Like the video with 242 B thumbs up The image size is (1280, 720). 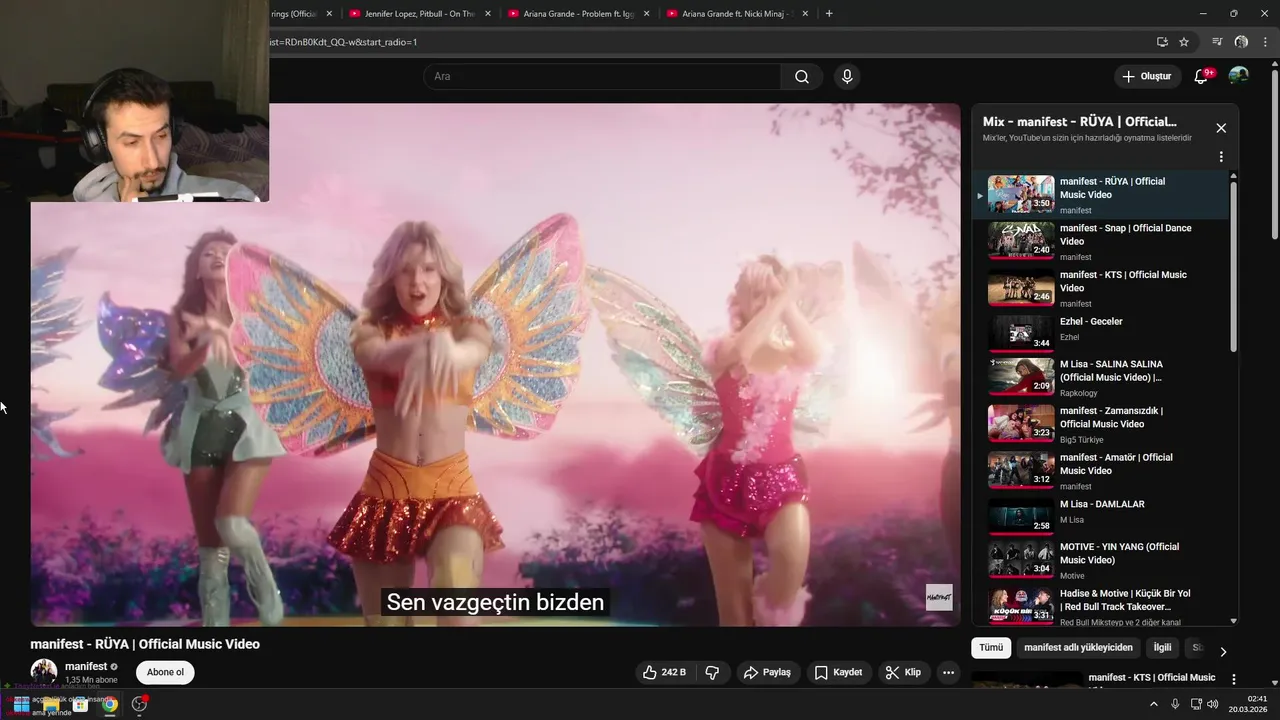tap(664, 673)
